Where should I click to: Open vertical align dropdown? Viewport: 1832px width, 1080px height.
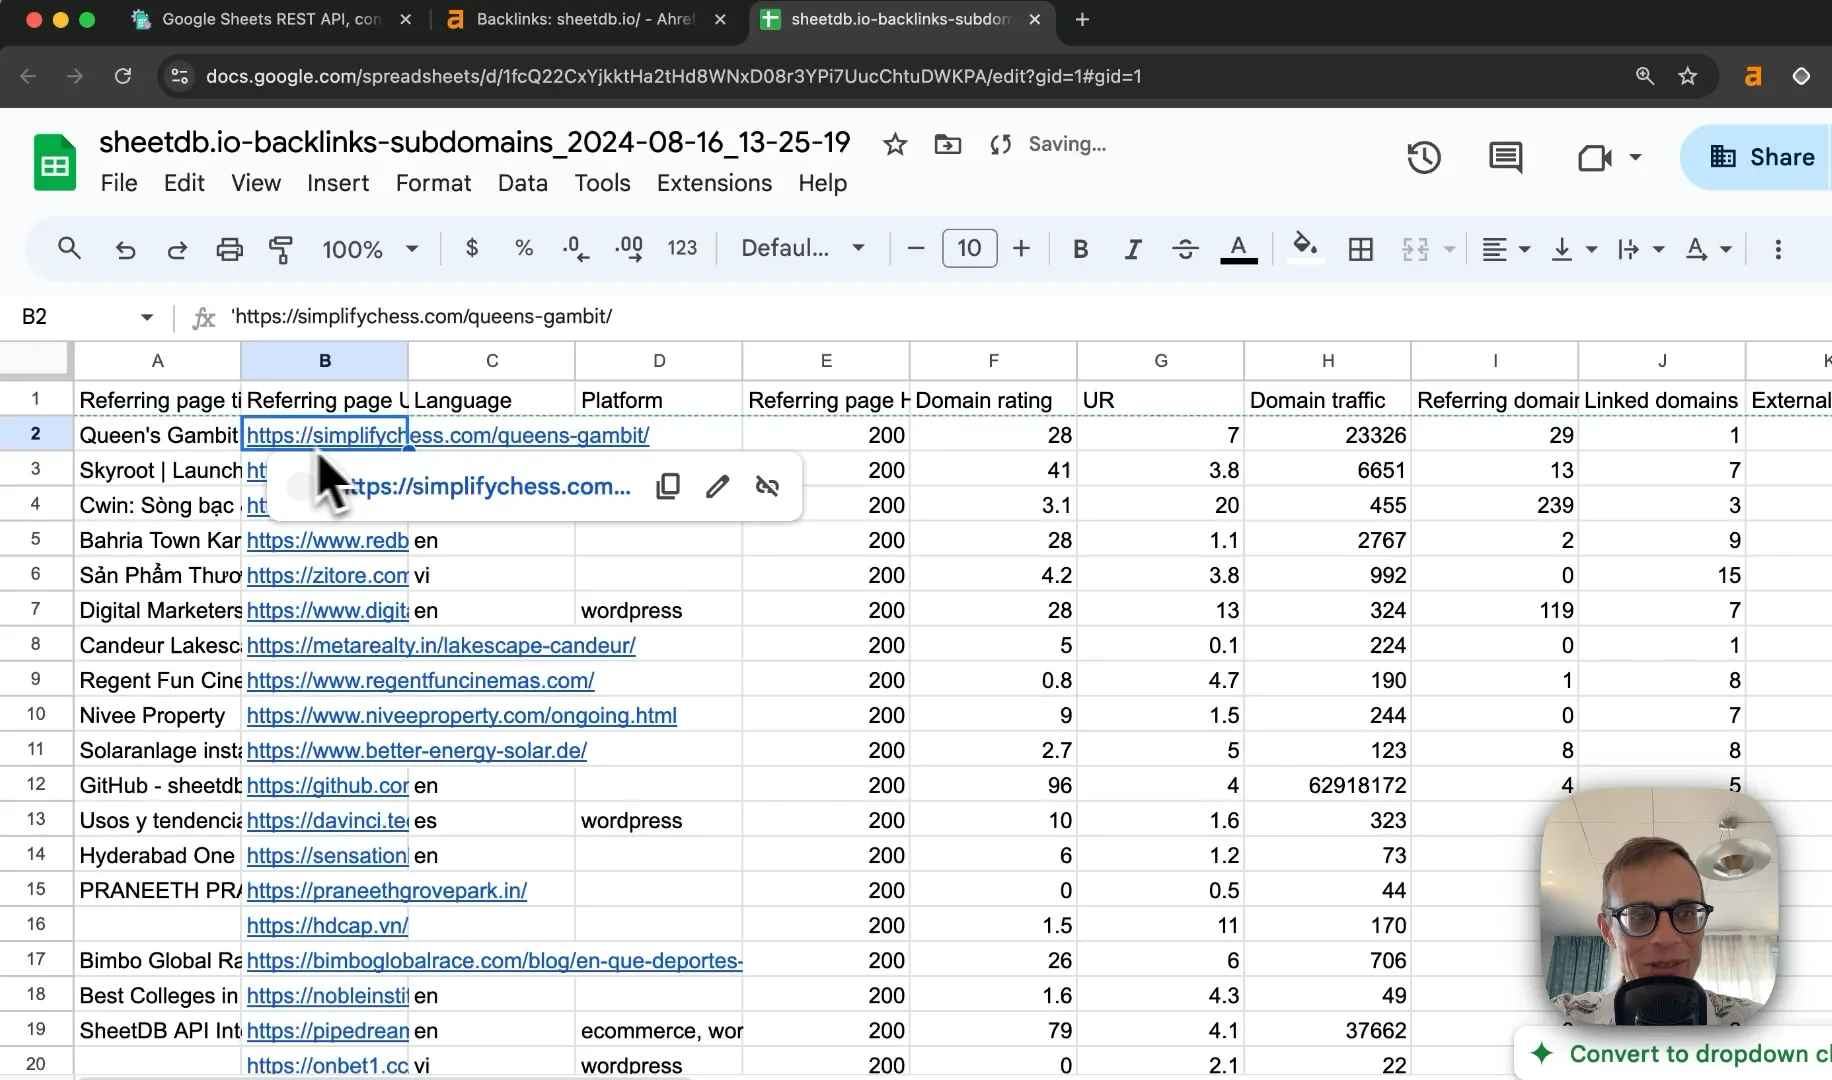click(x=1573, y=249)
